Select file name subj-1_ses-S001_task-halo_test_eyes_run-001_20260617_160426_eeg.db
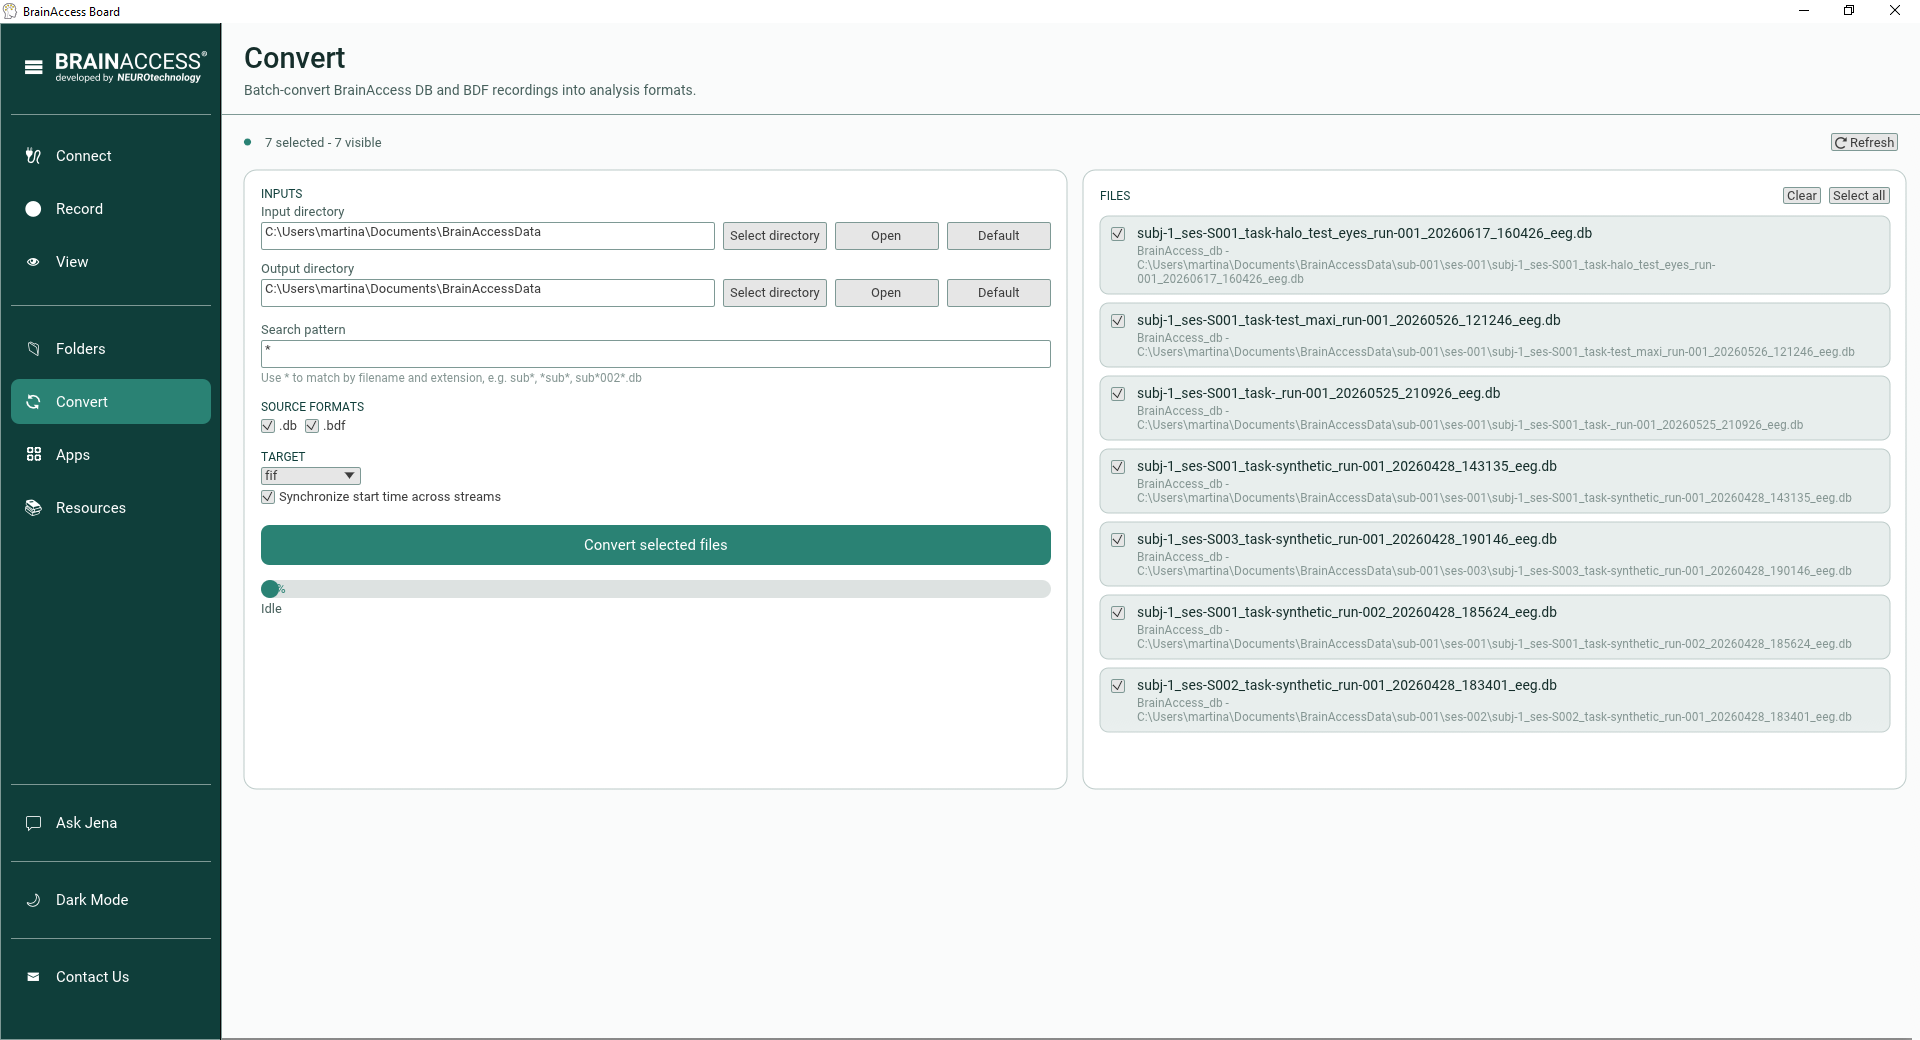This screenshot has width=1920, height=1040. [x=1364, y=234]
